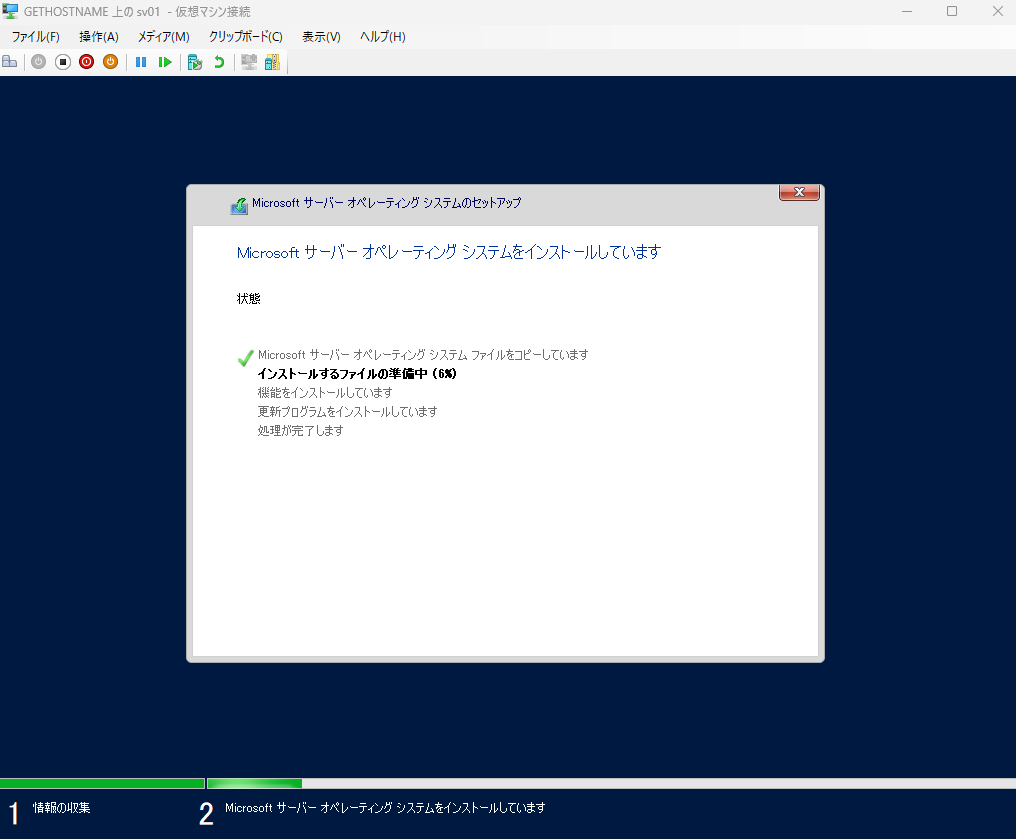
Task: Minimize the VM connection window
Action: pos(906,11)
